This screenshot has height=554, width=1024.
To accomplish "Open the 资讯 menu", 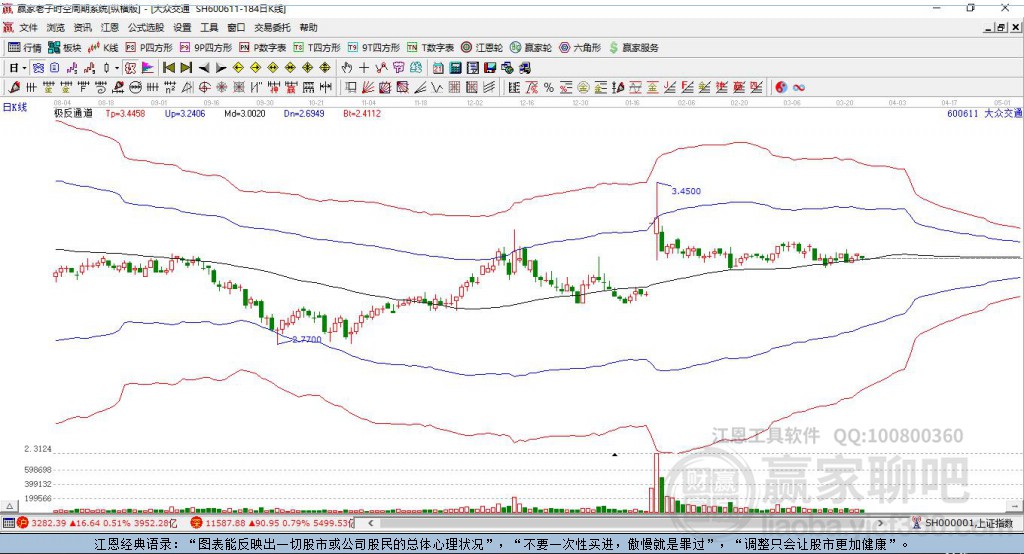I will 82,27.
